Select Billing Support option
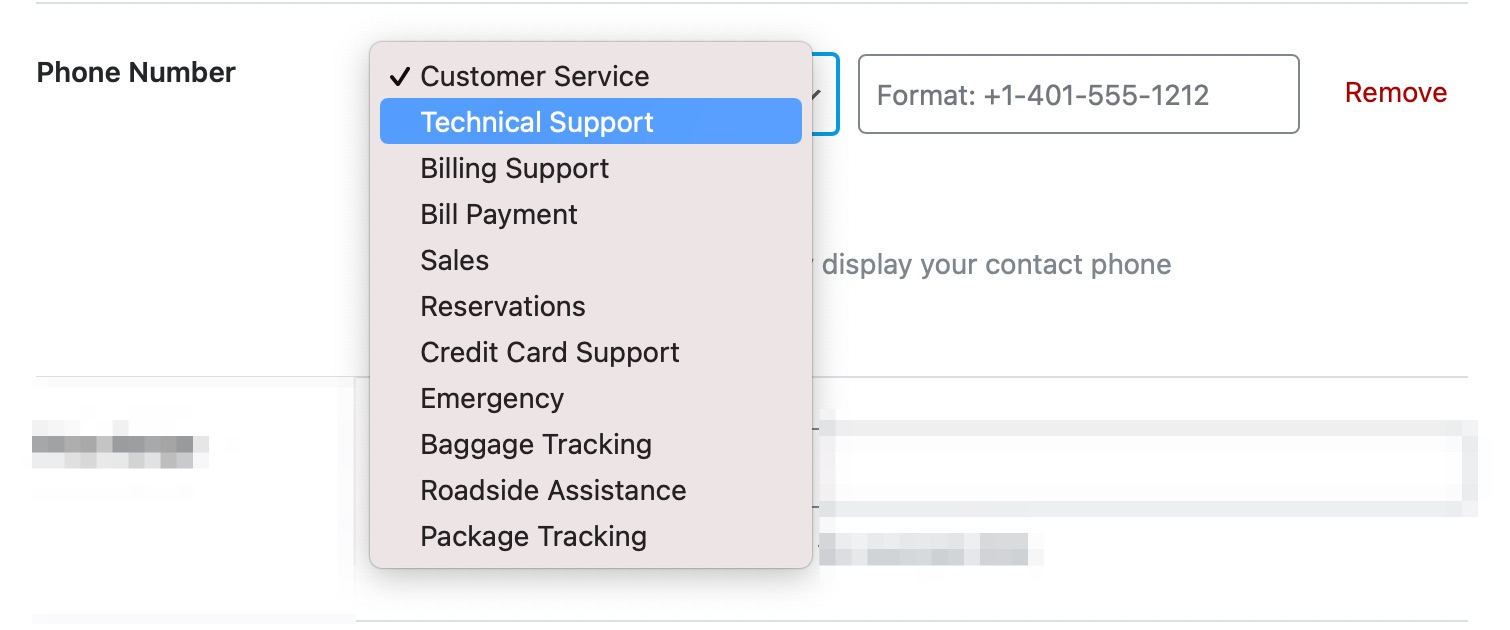The height and width of the screenshot is (630, 1510). 590,168
